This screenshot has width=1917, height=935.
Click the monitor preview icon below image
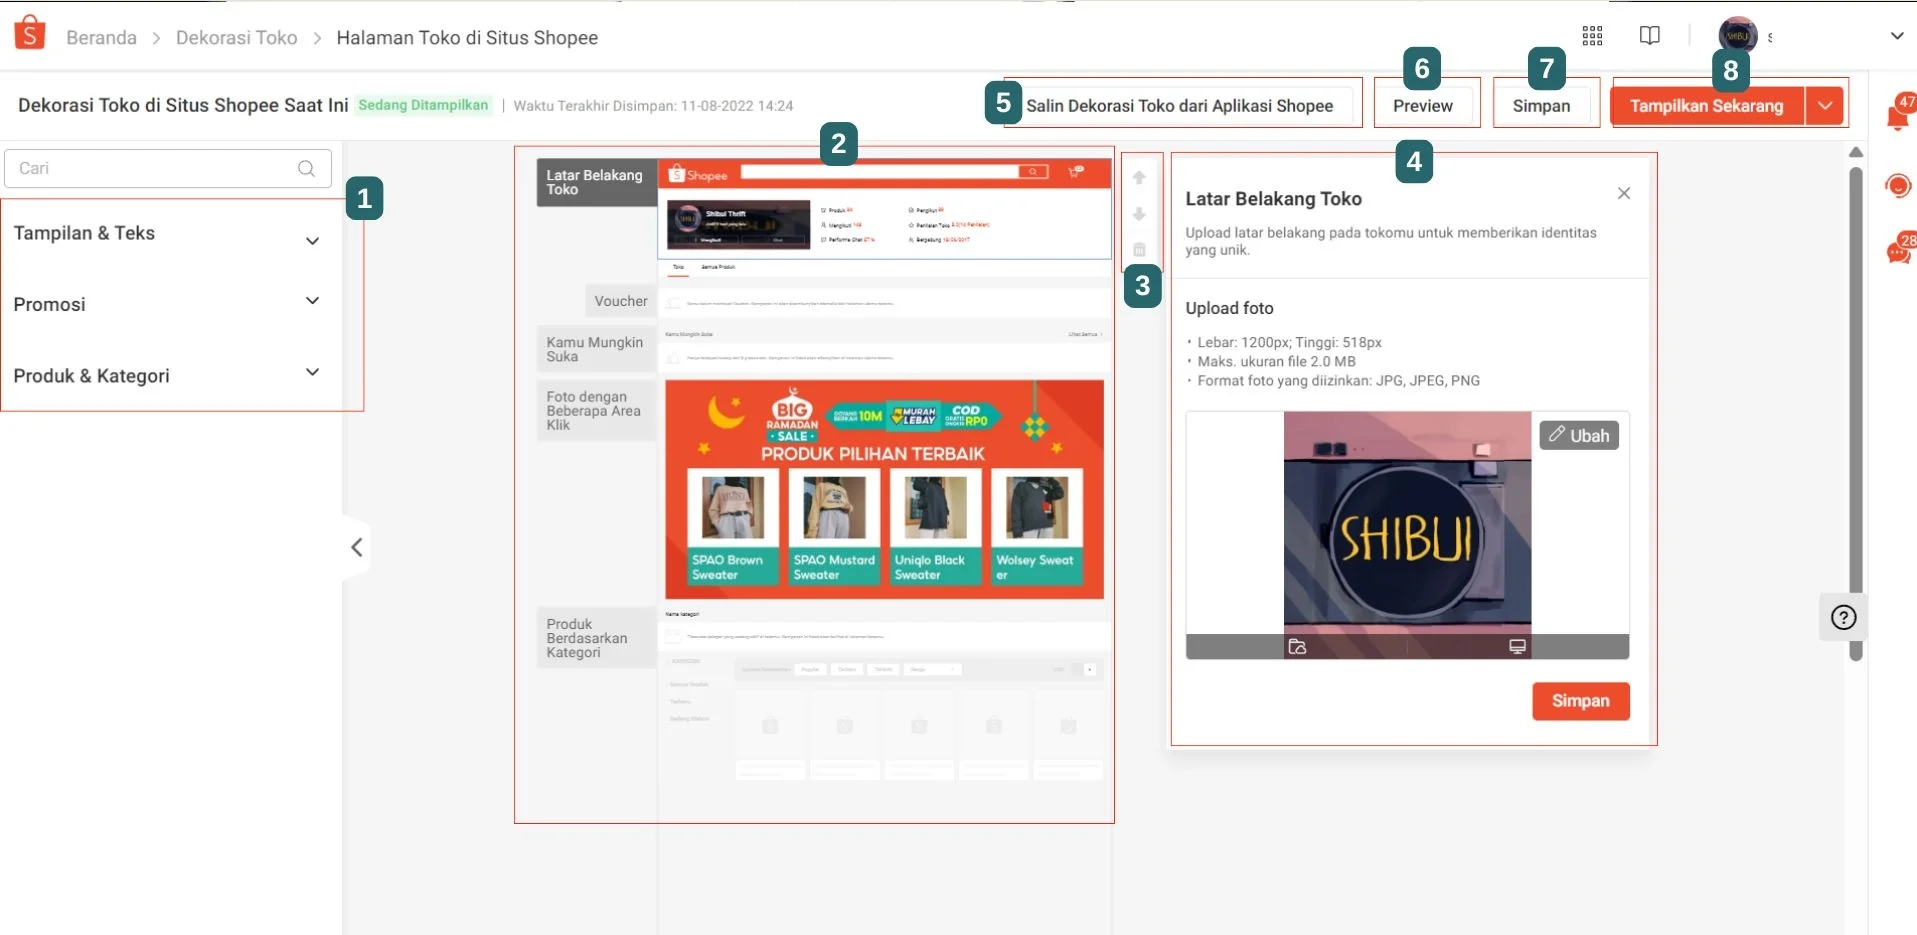(1518, 646)
